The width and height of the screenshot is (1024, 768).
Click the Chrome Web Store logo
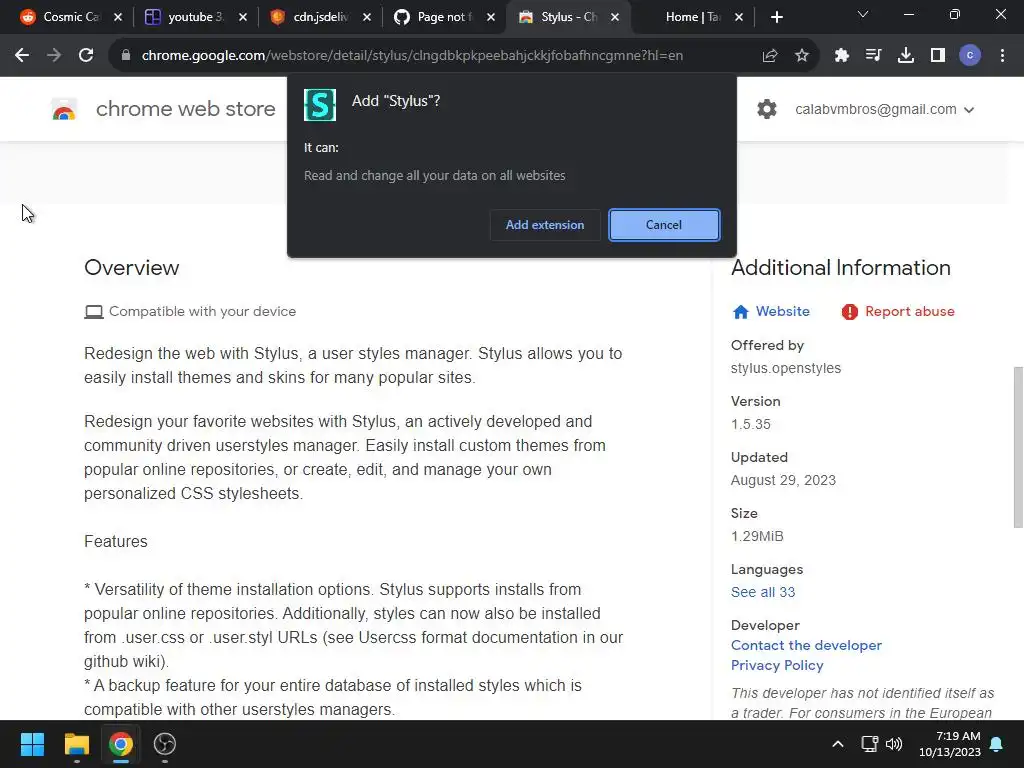pos(64,109)
